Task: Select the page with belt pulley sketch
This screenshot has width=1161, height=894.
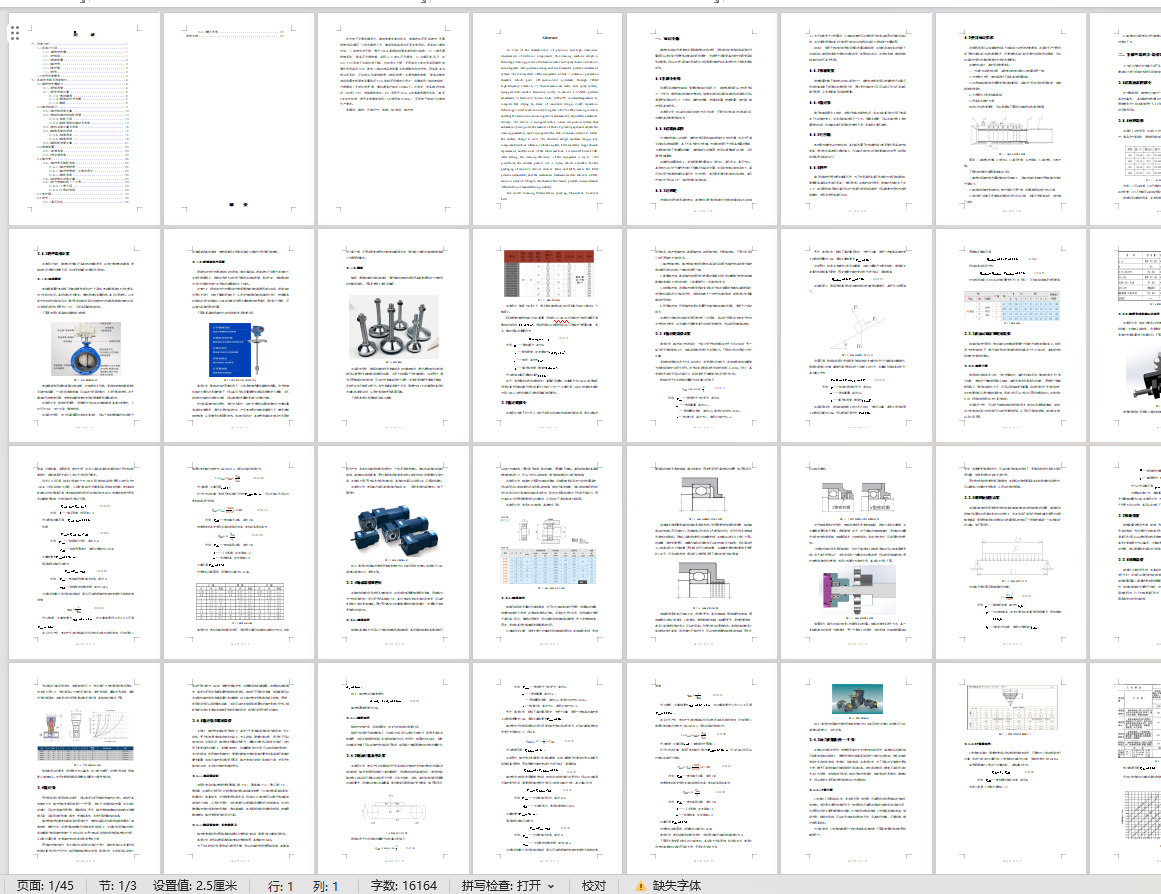Action: coord(393,769)
